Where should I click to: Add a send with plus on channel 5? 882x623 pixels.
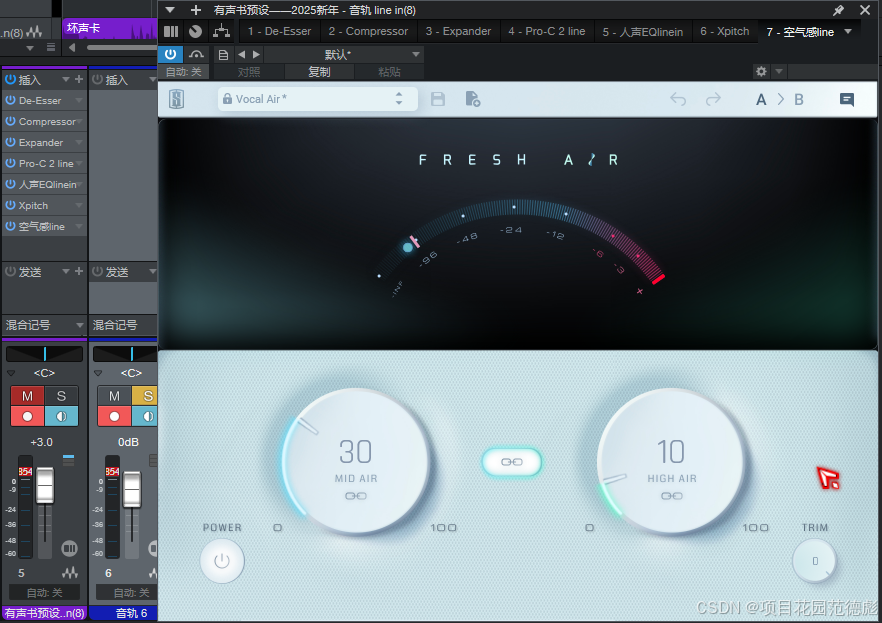pyautogui.click(x=79, y=272)
